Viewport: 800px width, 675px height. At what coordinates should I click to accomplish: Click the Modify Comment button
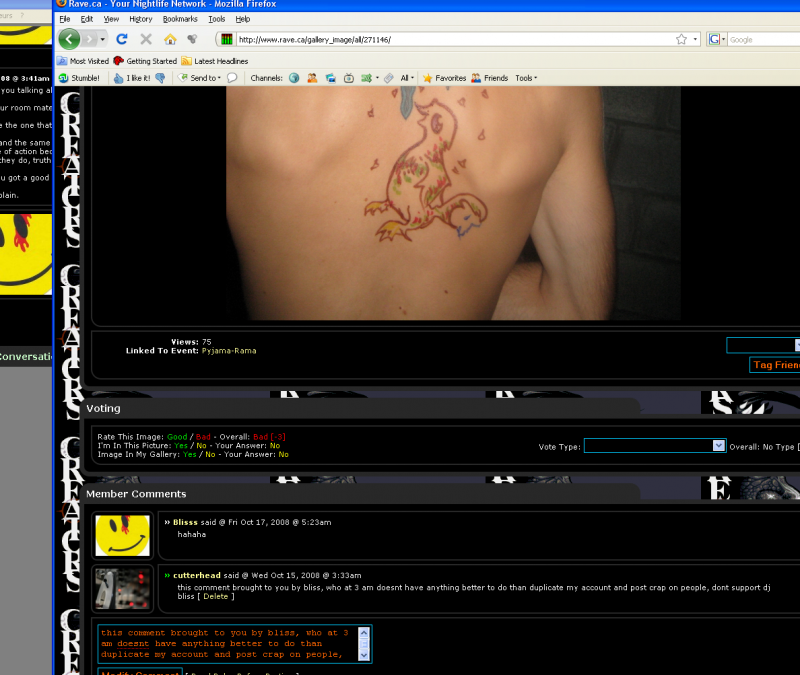tap(140, 671)
